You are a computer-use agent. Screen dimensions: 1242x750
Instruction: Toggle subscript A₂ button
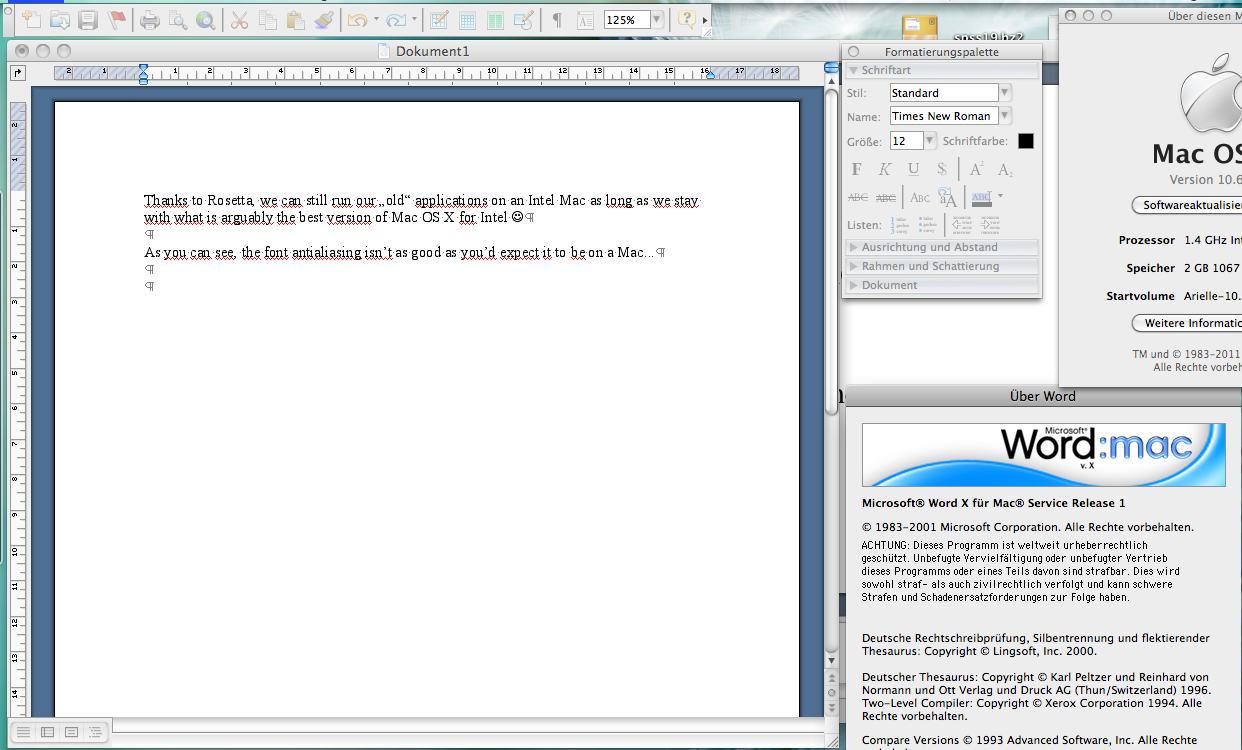point(1005,169)
